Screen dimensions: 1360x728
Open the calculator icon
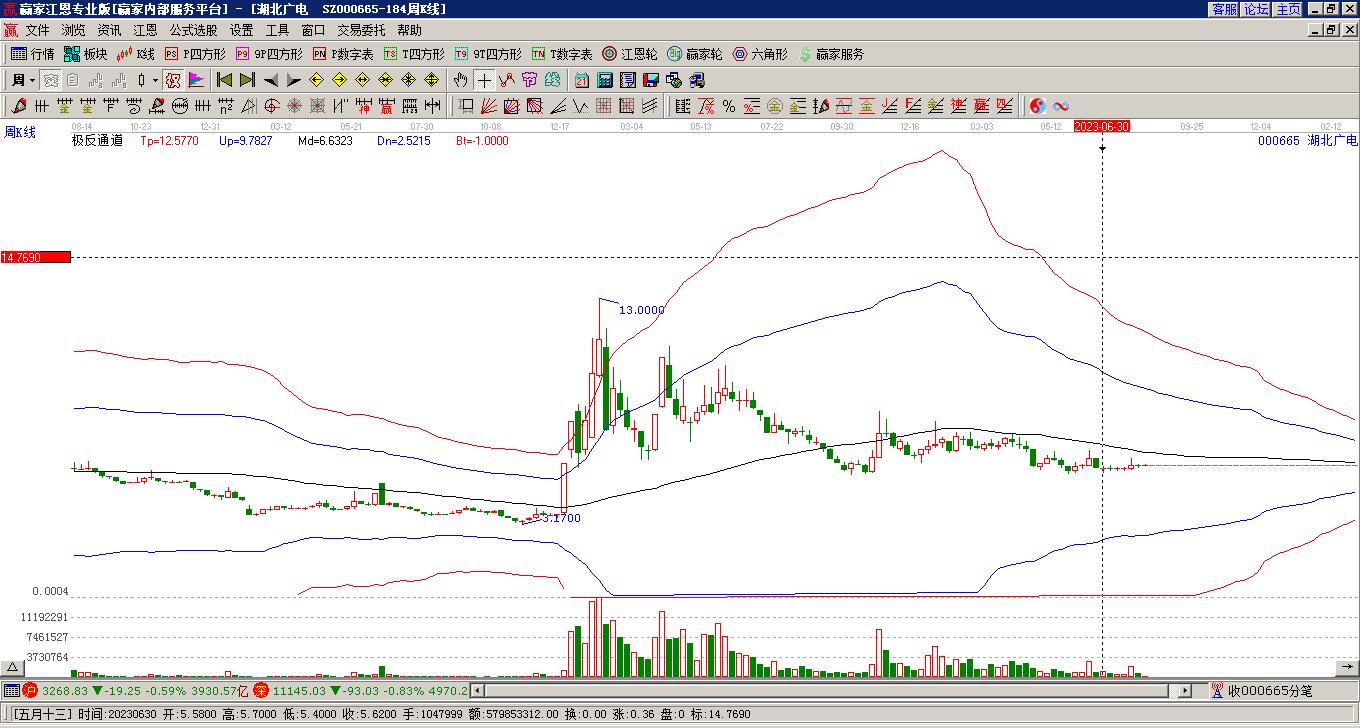(605, 80)
